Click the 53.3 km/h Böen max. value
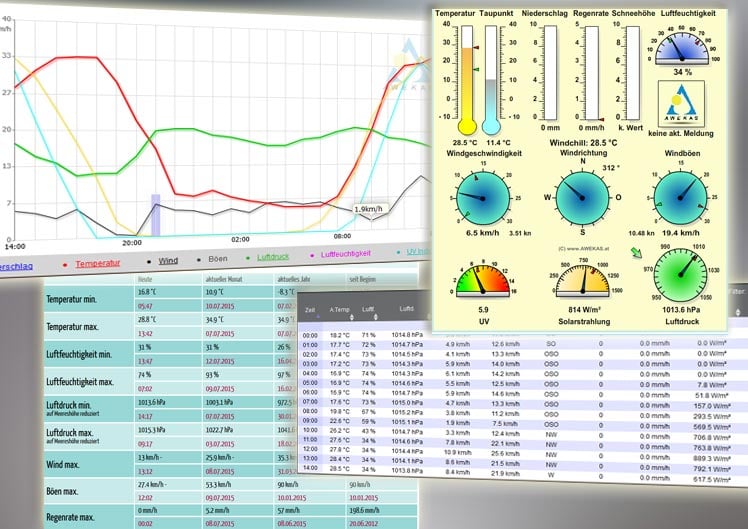The width and height of the screenshot is (748, 529). [218, 484]
